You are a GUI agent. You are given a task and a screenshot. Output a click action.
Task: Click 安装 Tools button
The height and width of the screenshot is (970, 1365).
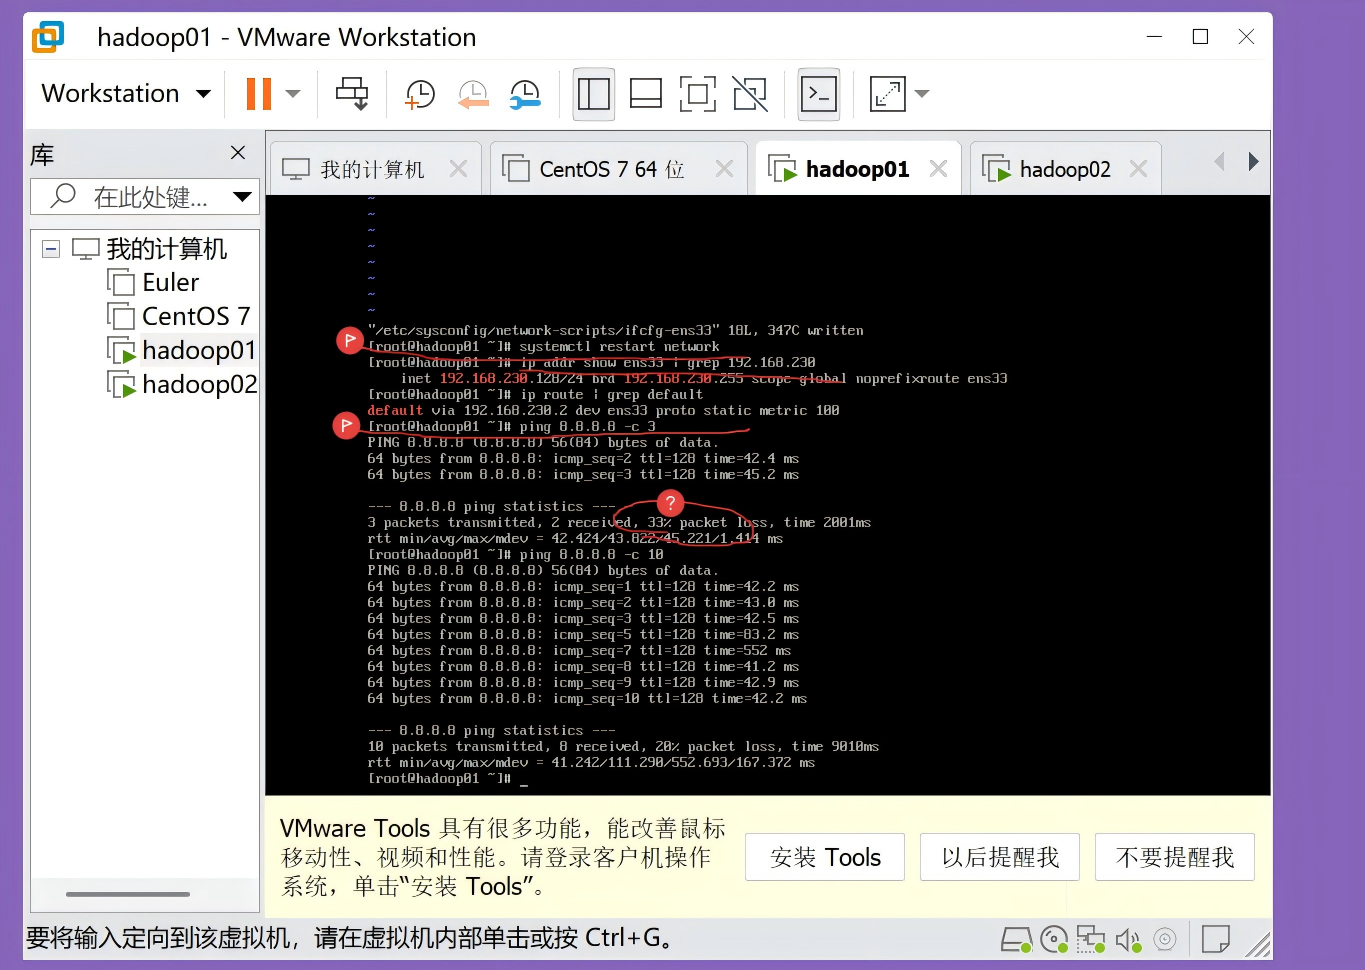click(825, 857)
